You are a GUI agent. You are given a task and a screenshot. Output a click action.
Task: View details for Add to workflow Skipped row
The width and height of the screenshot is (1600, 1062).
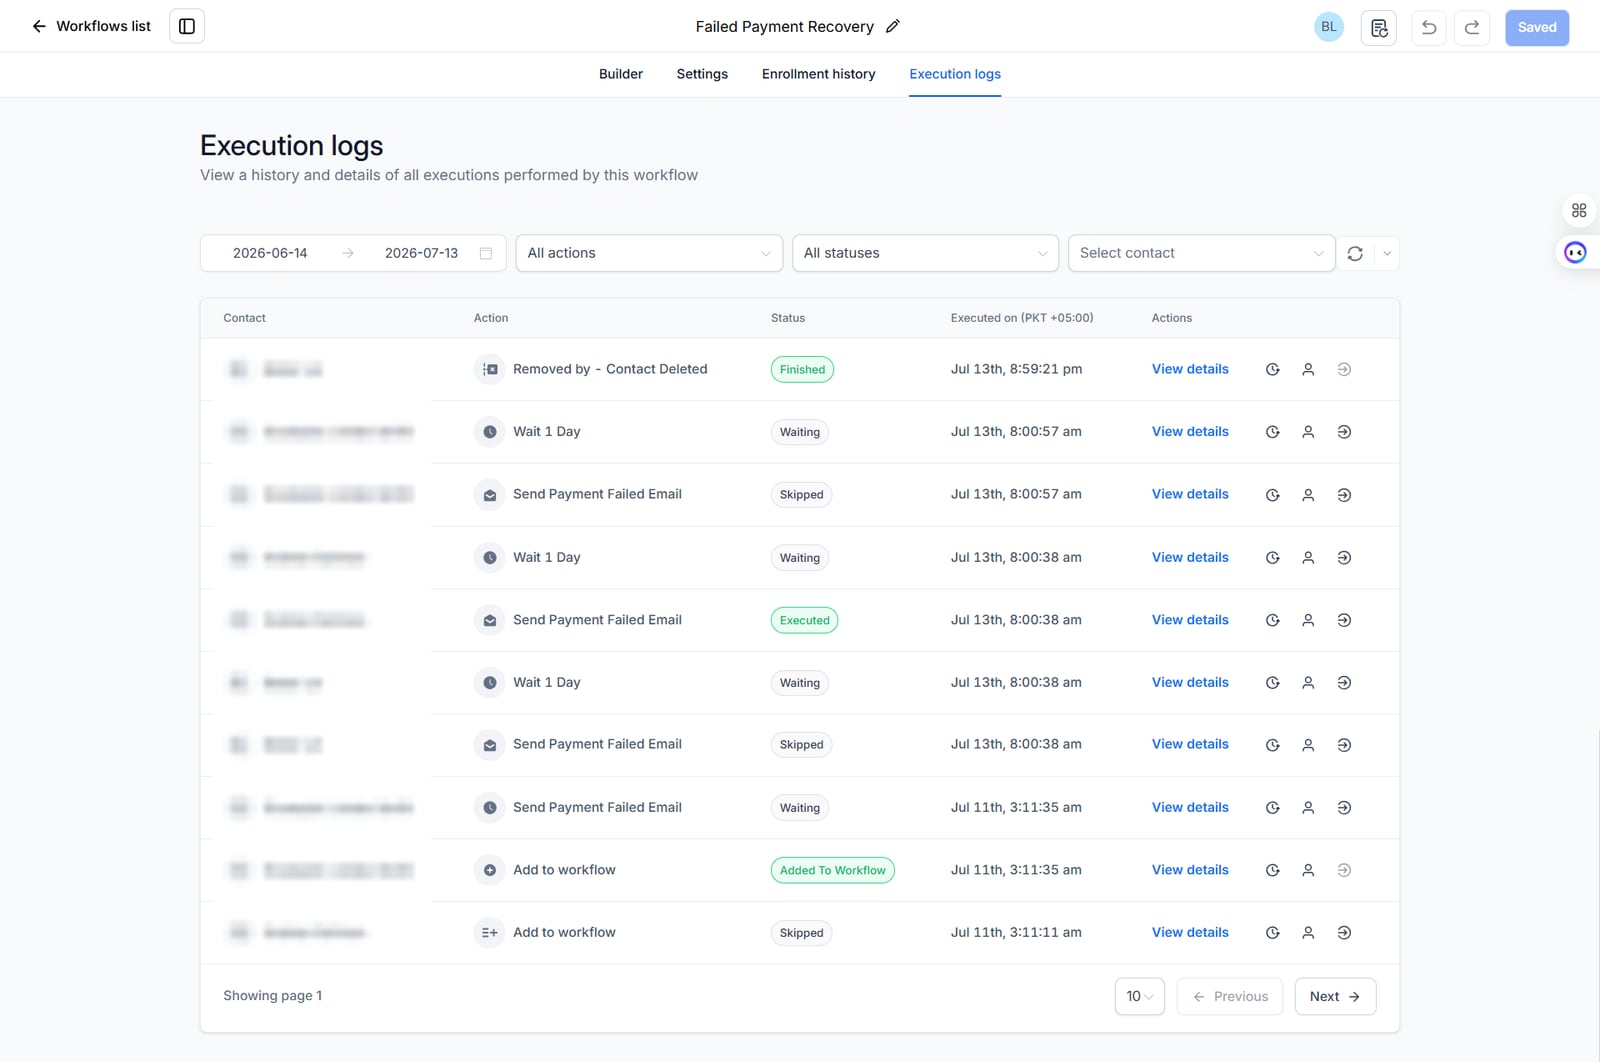(x=1190, y=932)
